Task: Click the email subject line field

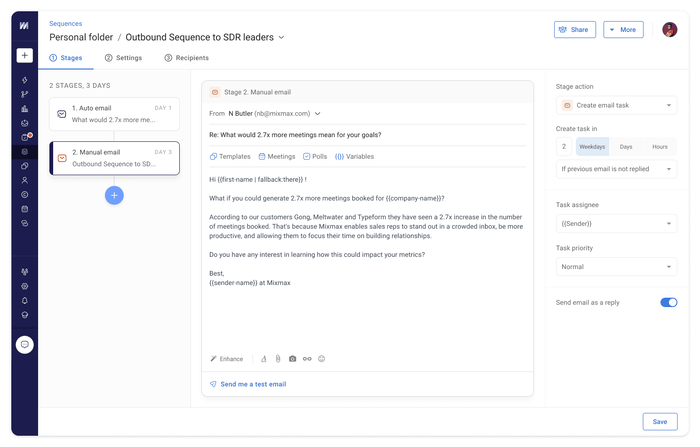Action: click(367, 135)
